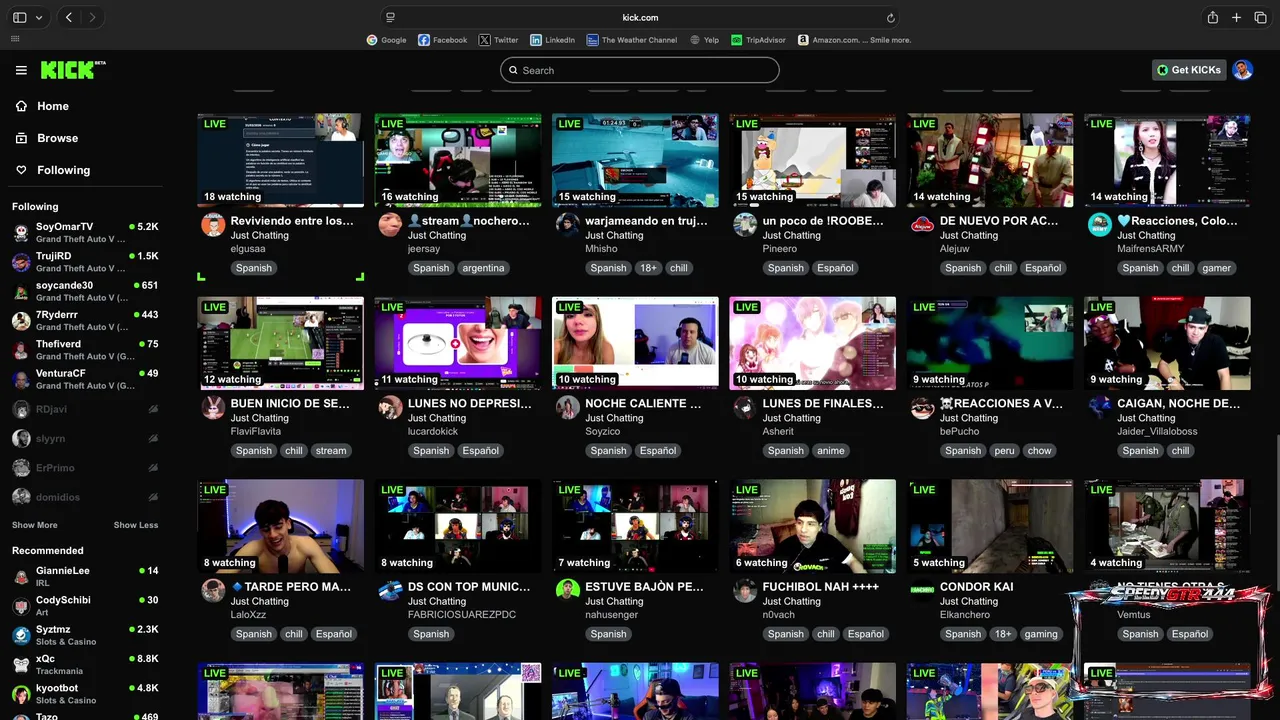The height and width of the screenshot is (720, 1280).
Task: Open the Kick hamburger menu
Action: click(x=21, y=70)
